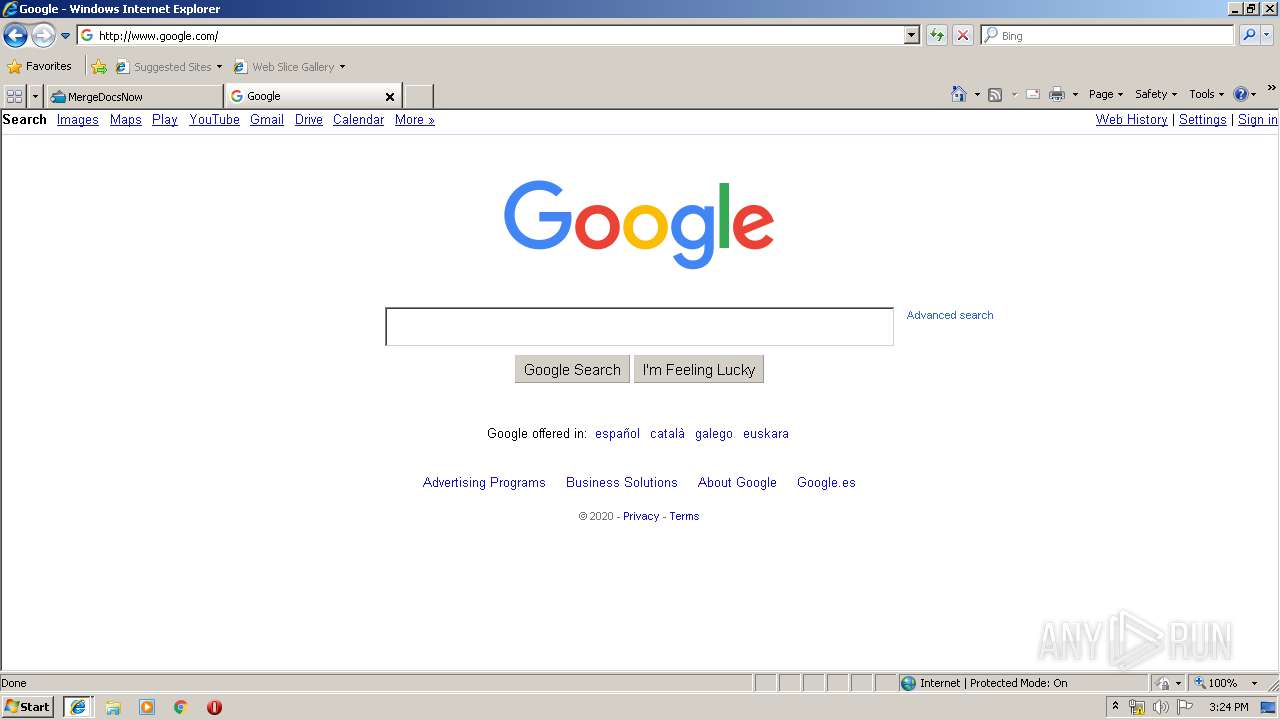Open the Google.es link
The width and height of the screenshot is (1280, 720).
click(x=826, y=483)
